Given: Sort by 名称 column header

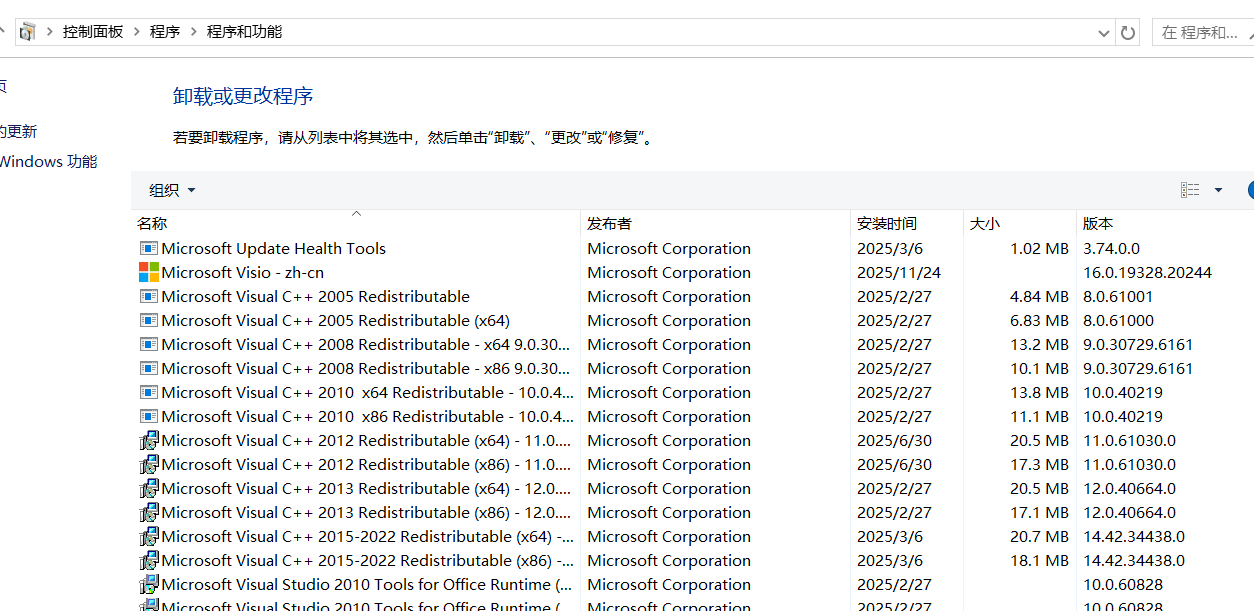Looking at the screenshot, I should click(x=355, y=223).
